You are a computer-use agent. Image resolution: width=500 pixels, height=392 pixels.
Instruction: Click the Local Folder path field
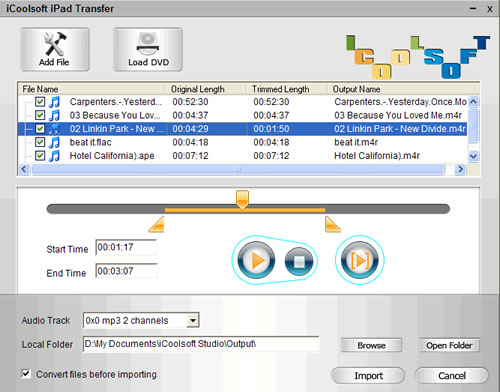(201, 344)
